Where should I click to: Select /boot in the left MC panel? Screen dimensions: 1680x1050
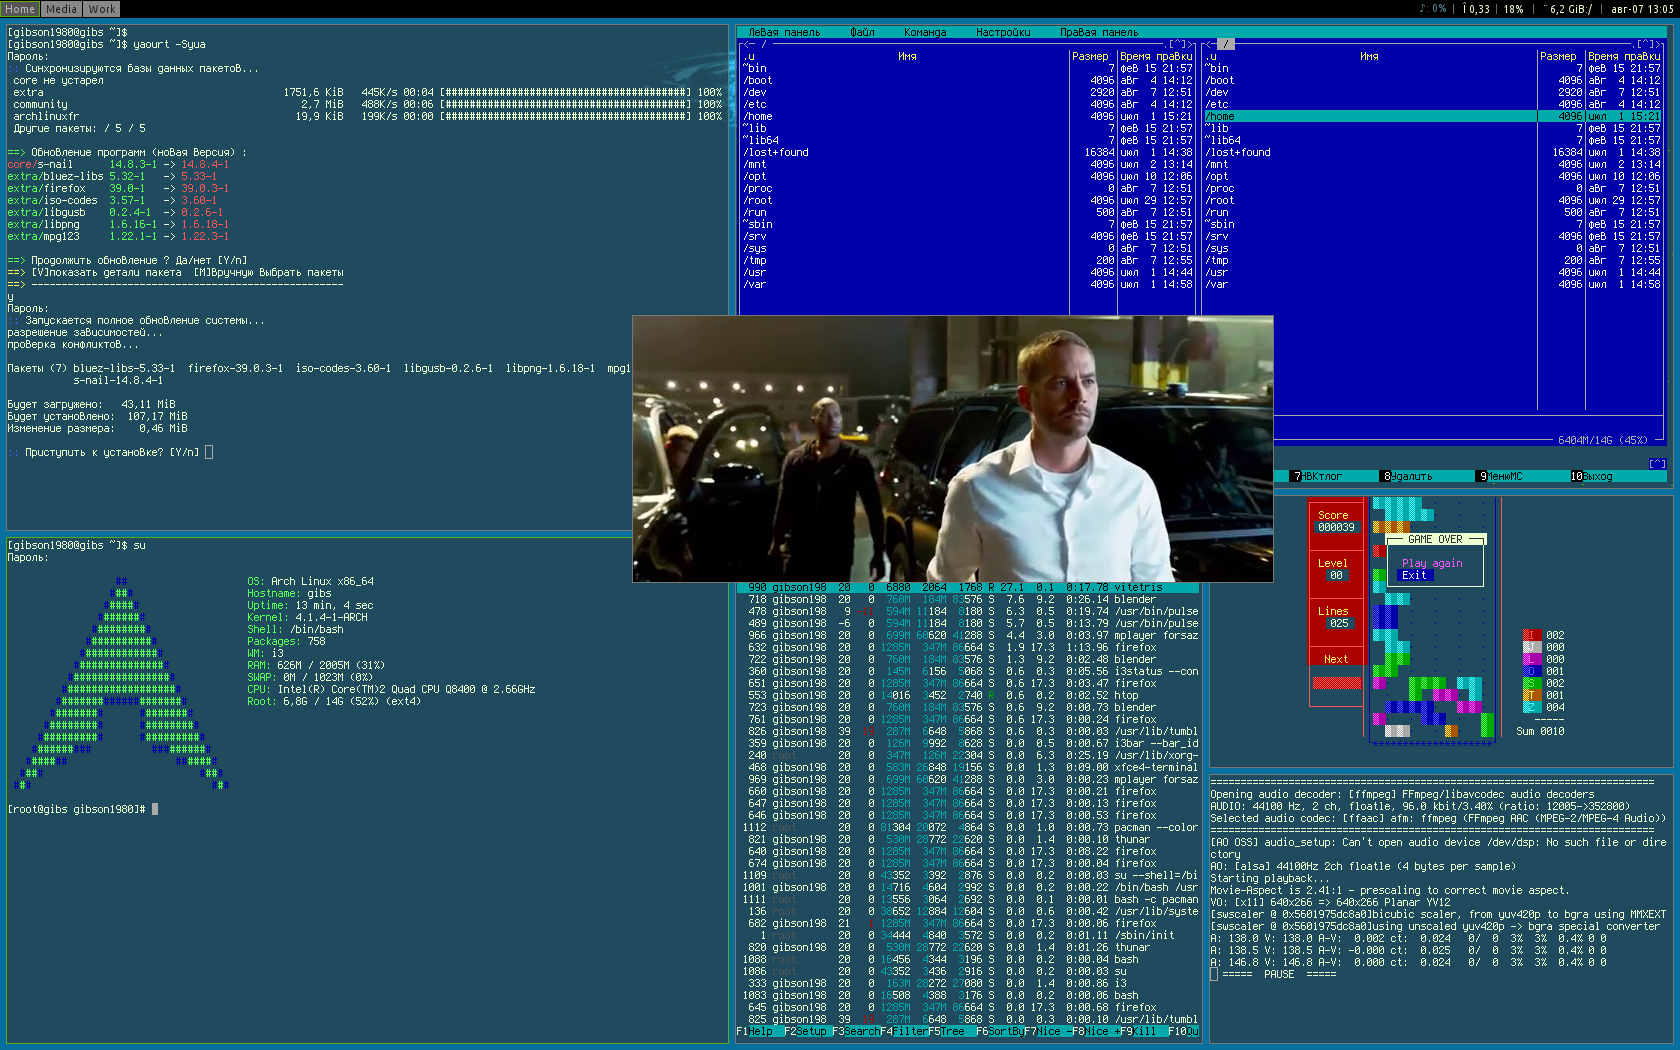[968, 80]
